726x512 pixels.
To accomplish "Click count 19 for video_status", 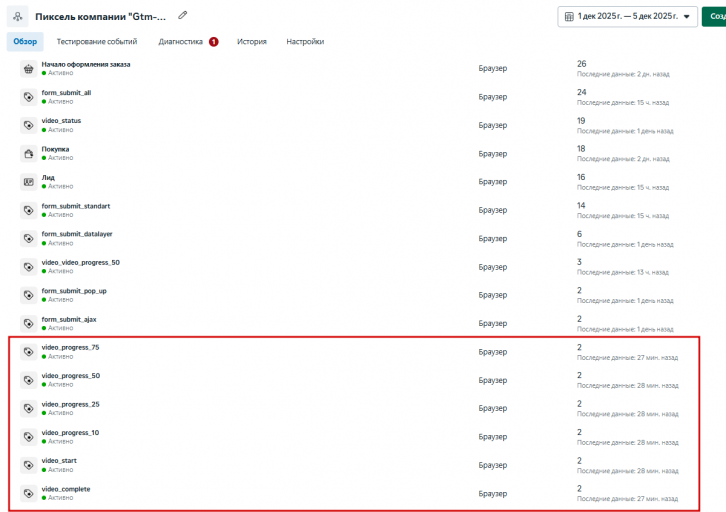I will [x=581, y=120].
